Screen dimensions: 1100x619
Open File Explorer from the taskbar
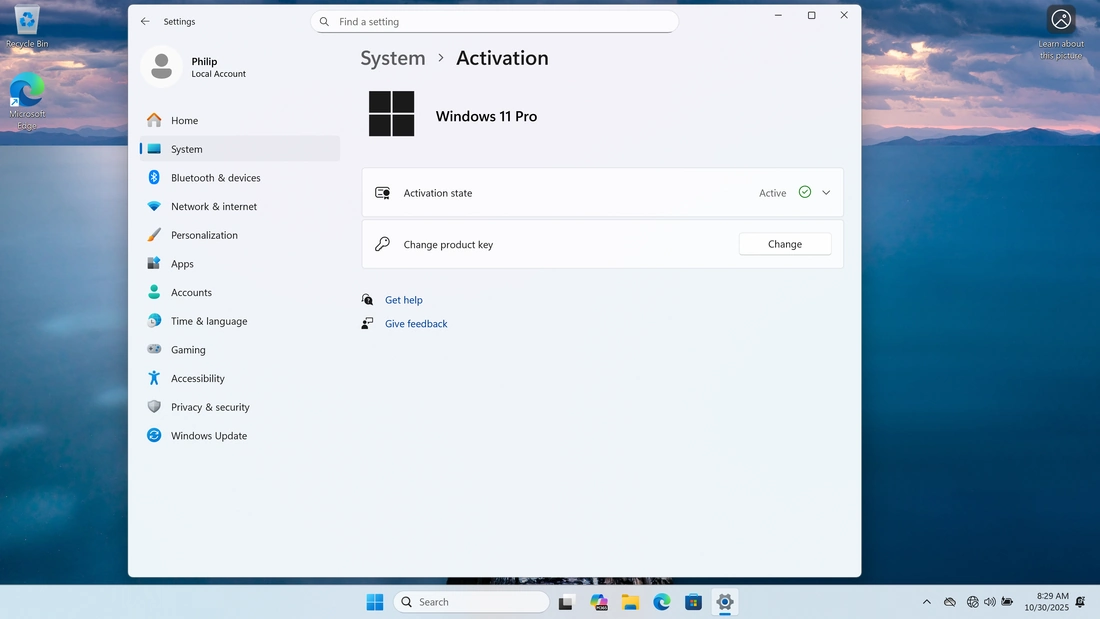click(630, 602)
